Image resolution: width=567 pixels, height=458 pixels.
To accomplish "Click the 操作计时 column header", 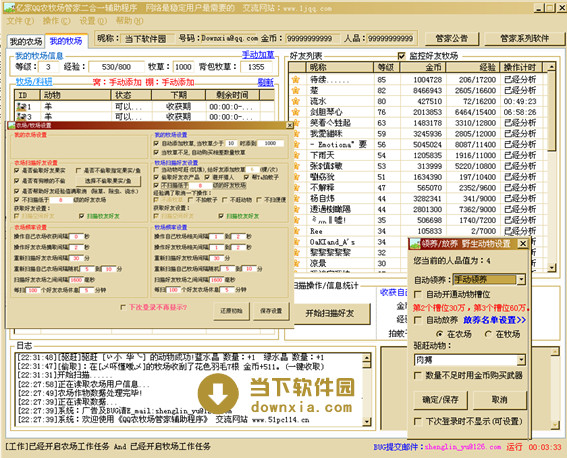I will pos(520,67).
